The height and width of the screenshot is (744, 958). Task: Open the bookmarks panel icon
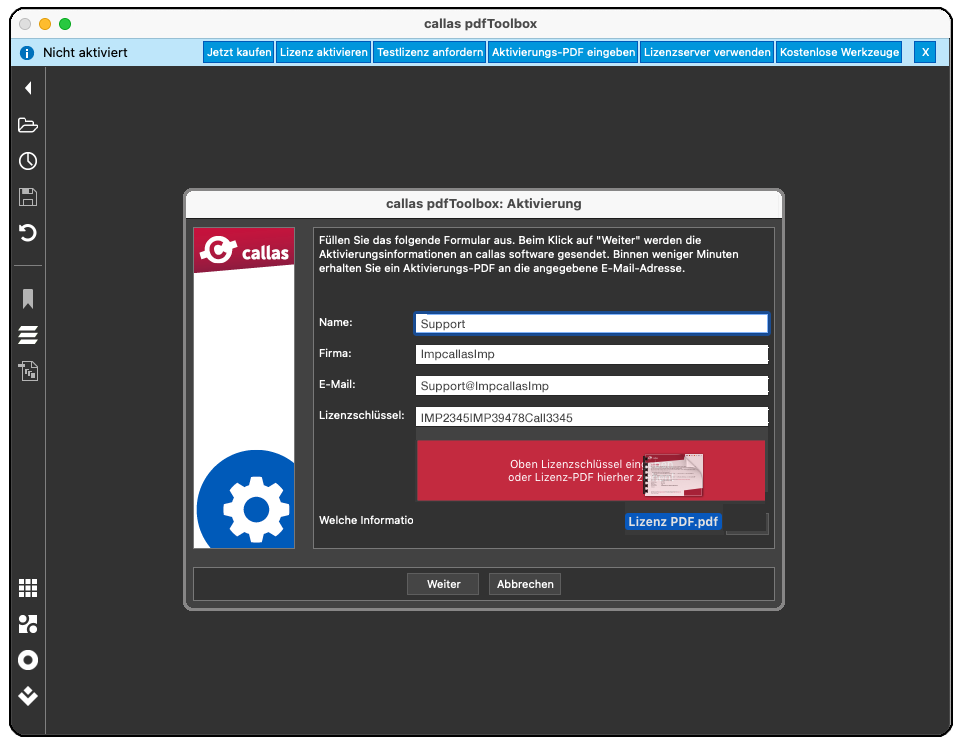(x=28, y=299)
